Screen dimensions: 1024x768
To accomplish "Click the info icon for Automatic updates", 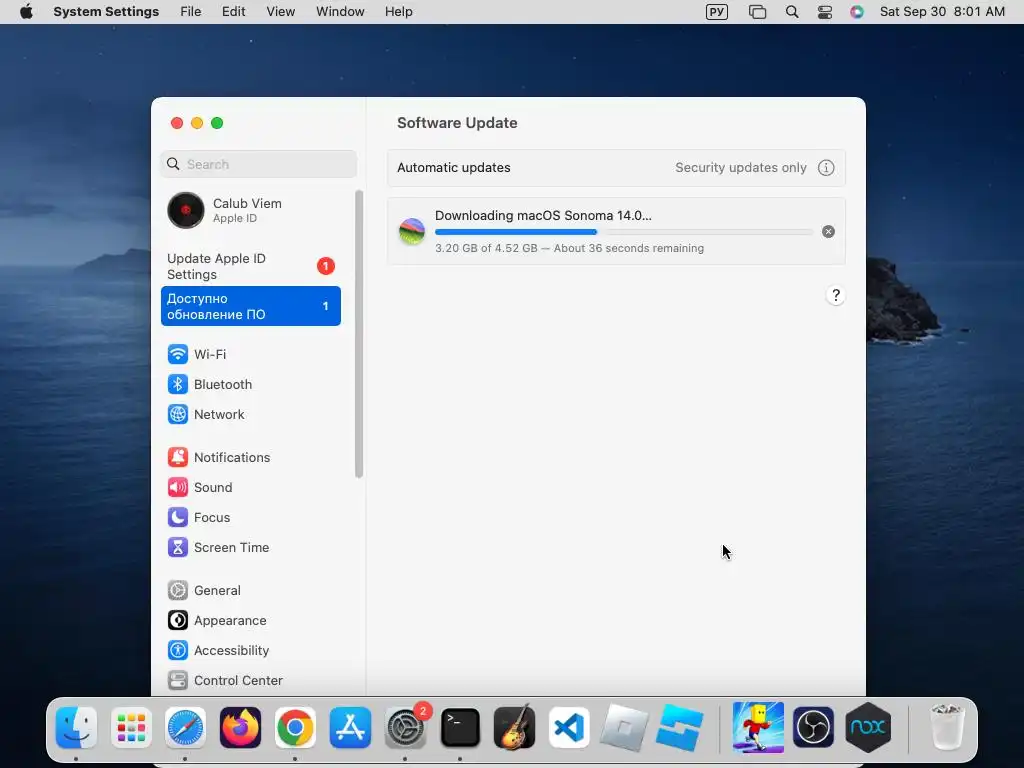I will [826, 168].
